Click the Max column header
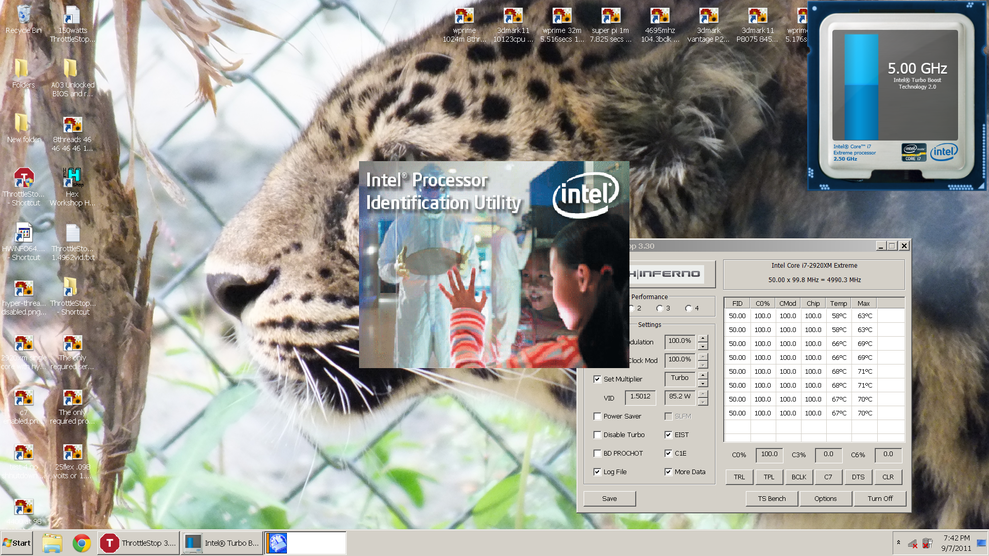This screenshot has height=556, width=989. point(863,303)
